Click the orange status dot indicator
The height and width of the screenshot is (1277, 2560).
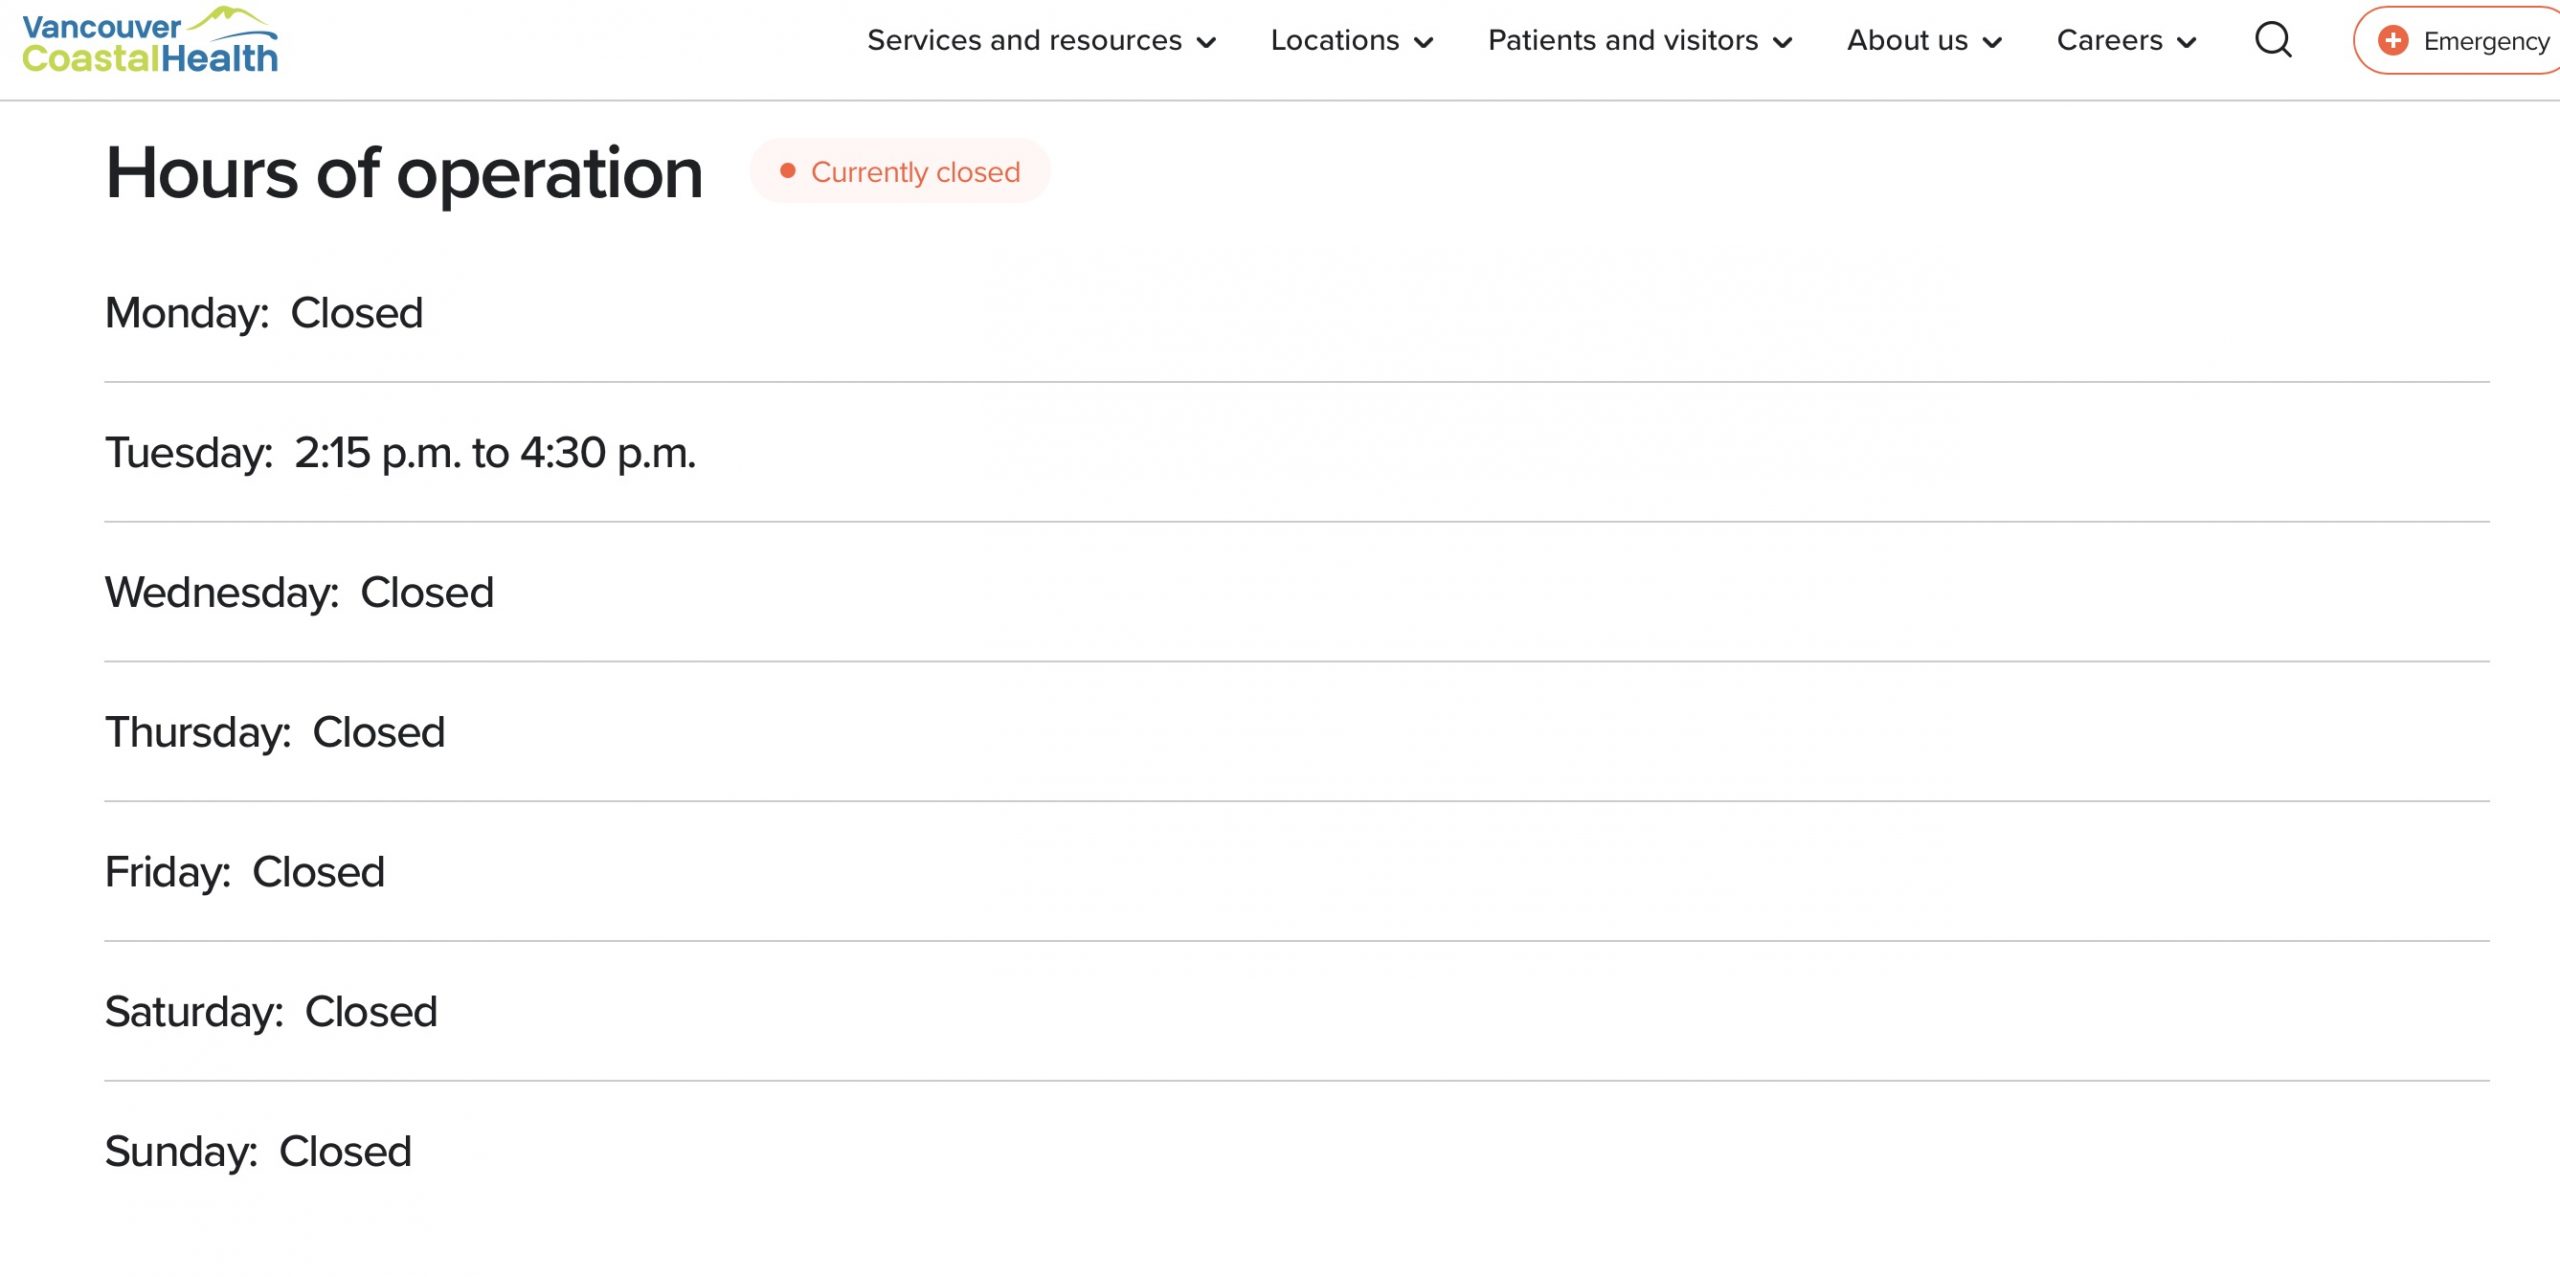(x=788, y=171)
